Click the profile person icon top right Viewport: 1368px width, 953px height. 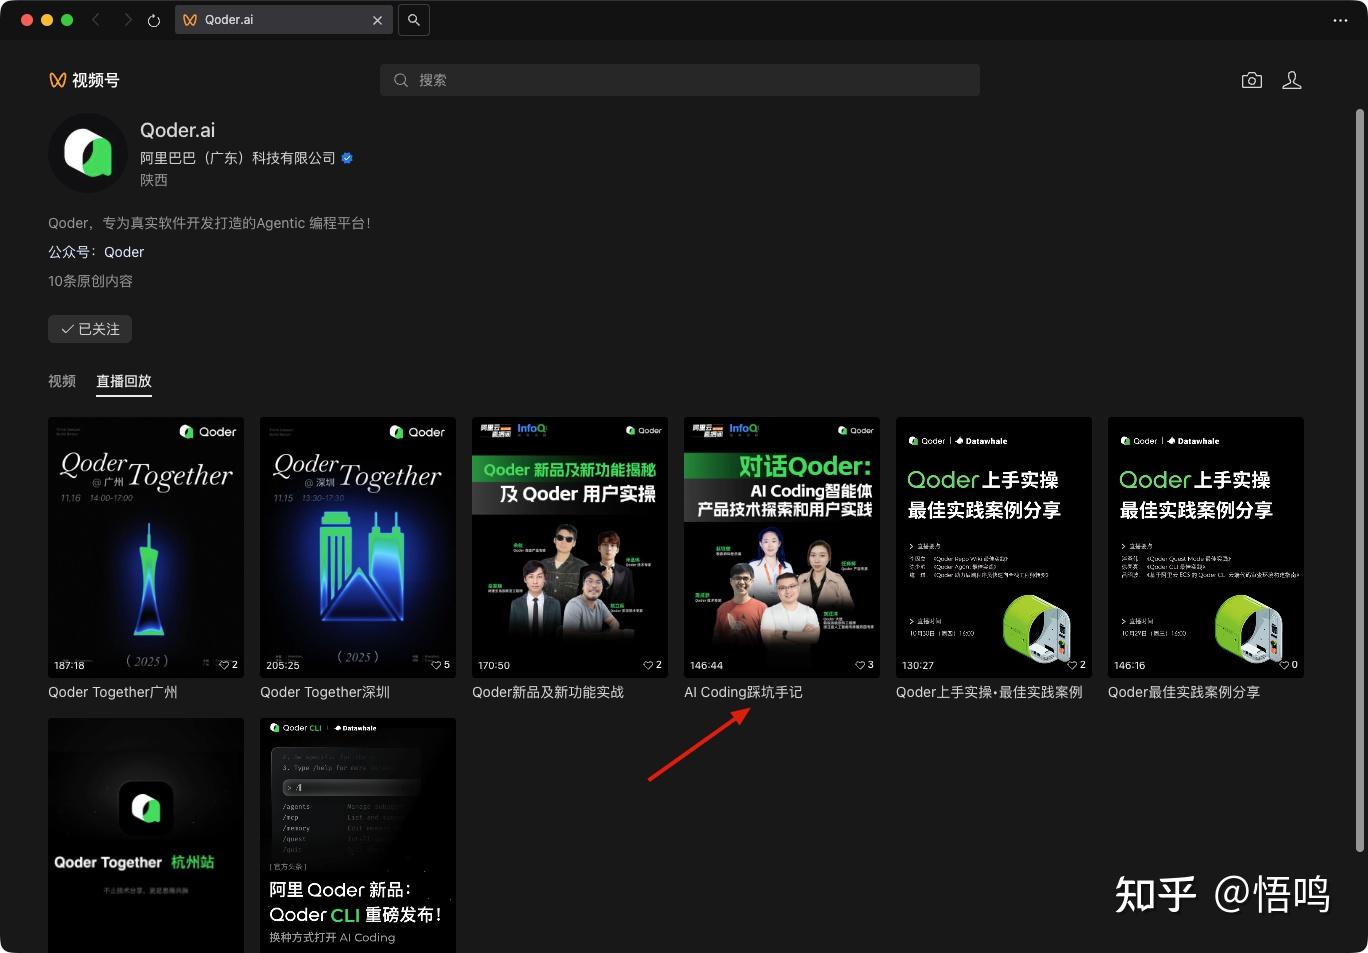[1292, 80]
